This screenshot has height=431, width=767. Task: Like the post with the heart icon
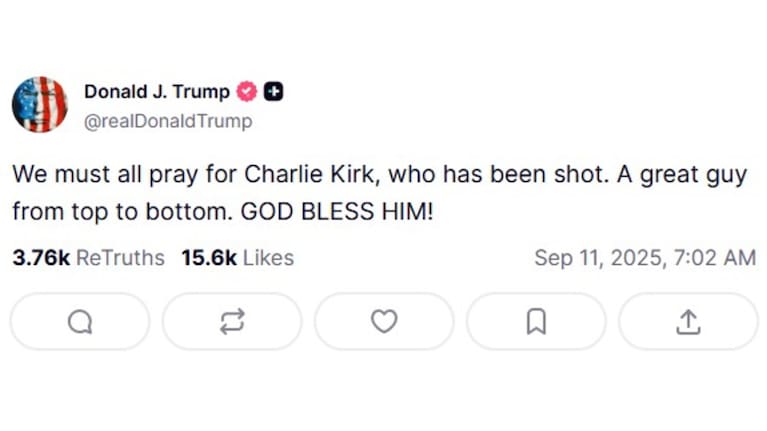click(384, 321)
